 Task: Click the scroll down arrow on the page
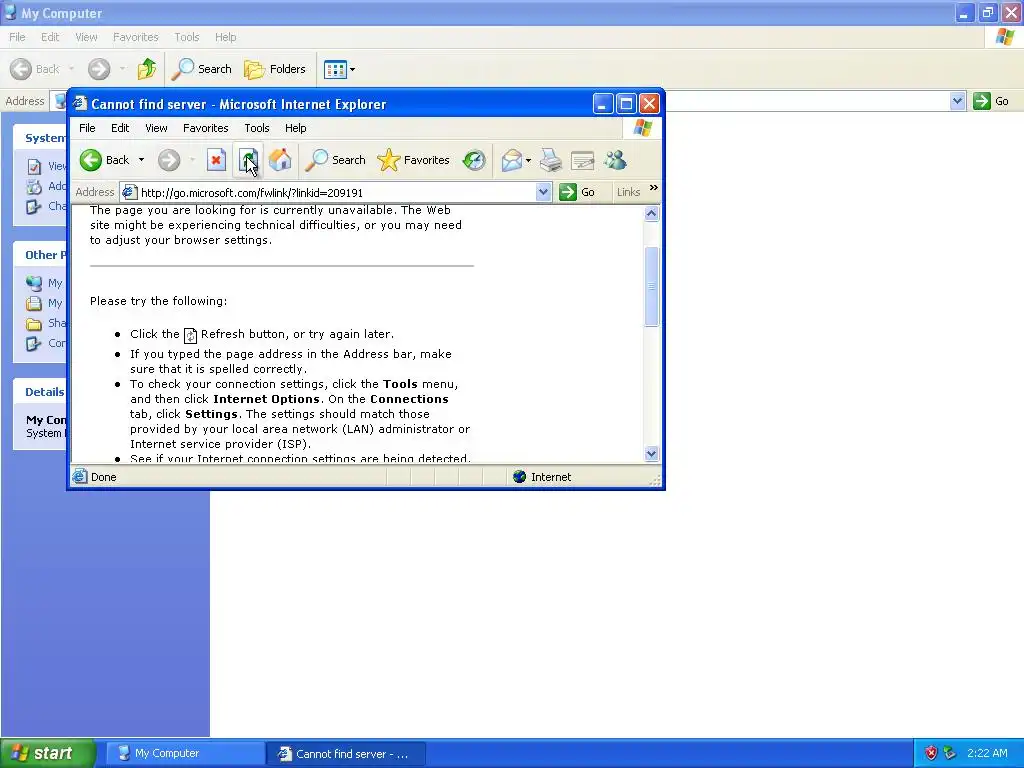point(652,454)
